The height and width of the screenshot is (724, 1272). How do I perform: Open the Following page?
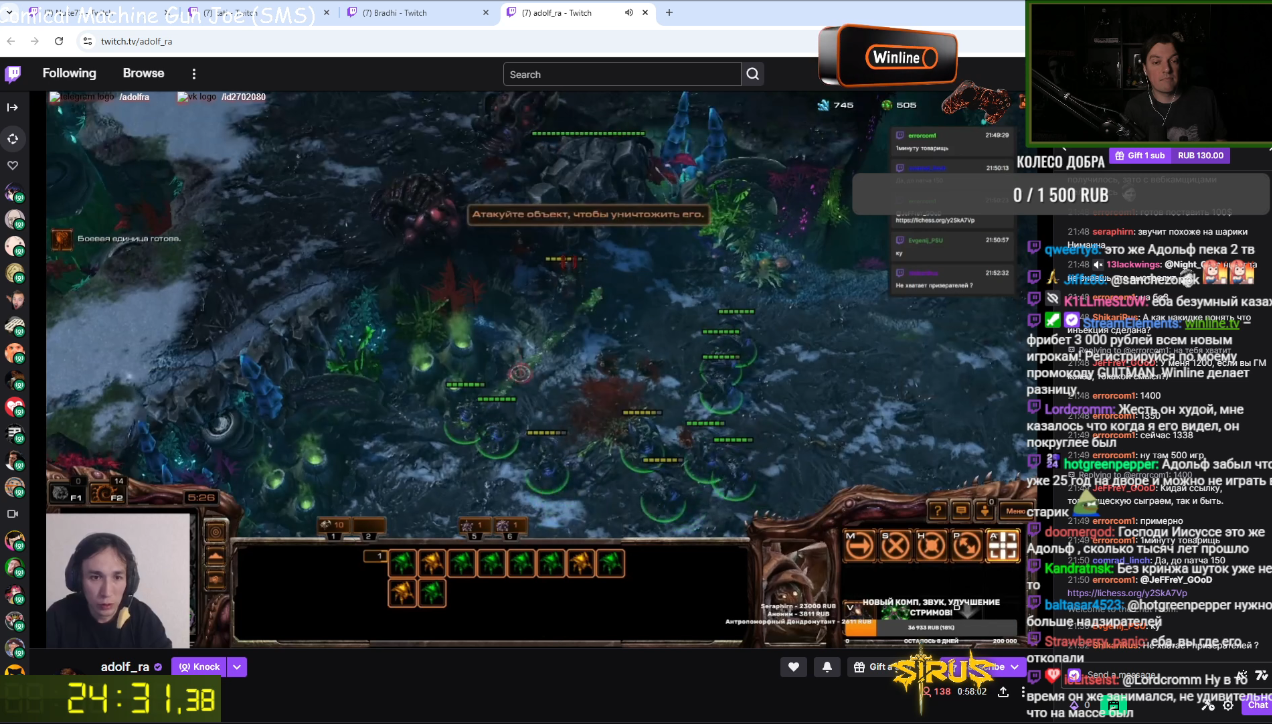click(69, 73)
